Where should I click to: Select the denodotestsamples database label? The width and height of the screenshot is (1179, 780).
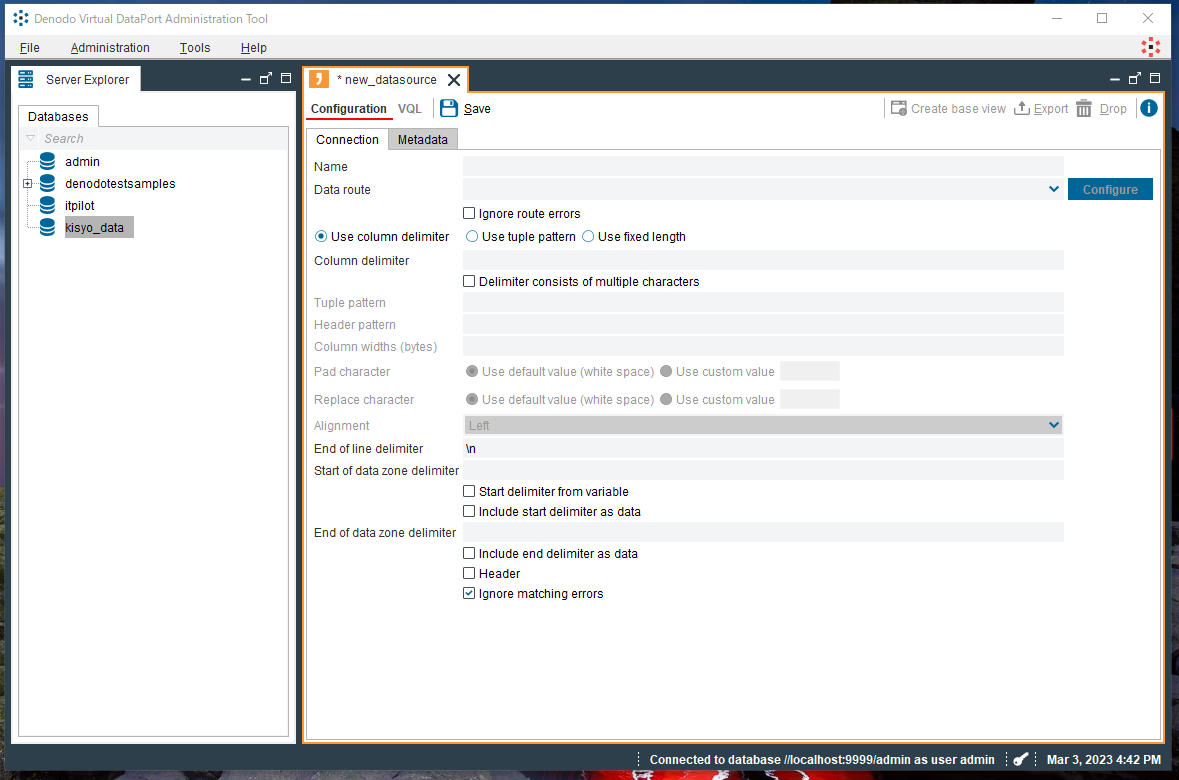120,184
